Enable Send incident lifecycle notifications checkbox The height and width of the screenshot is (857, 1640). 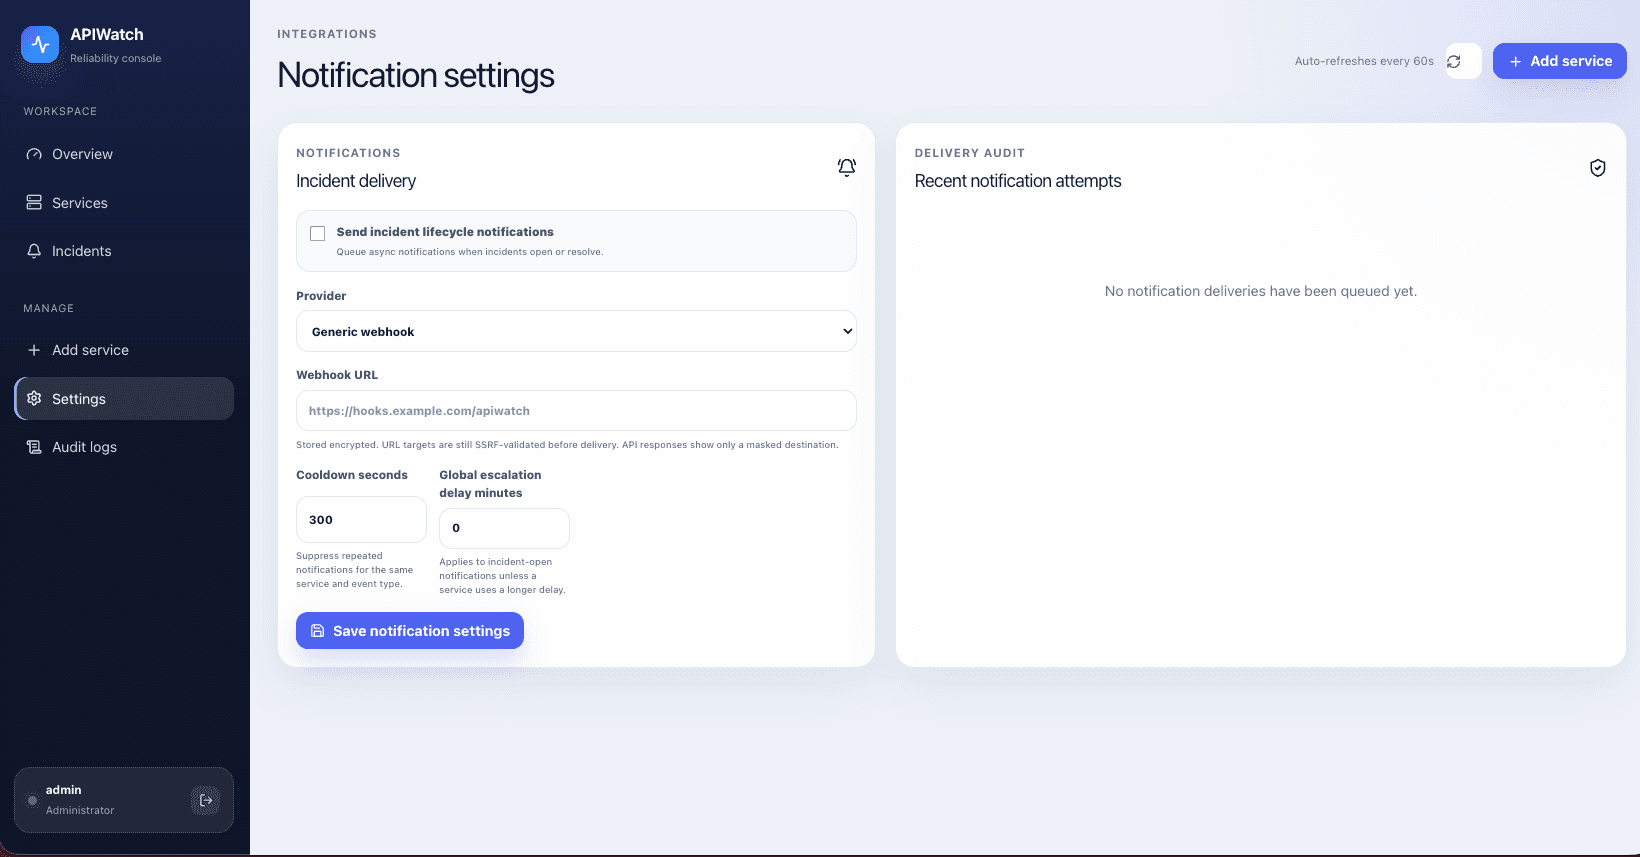point(318,233)
